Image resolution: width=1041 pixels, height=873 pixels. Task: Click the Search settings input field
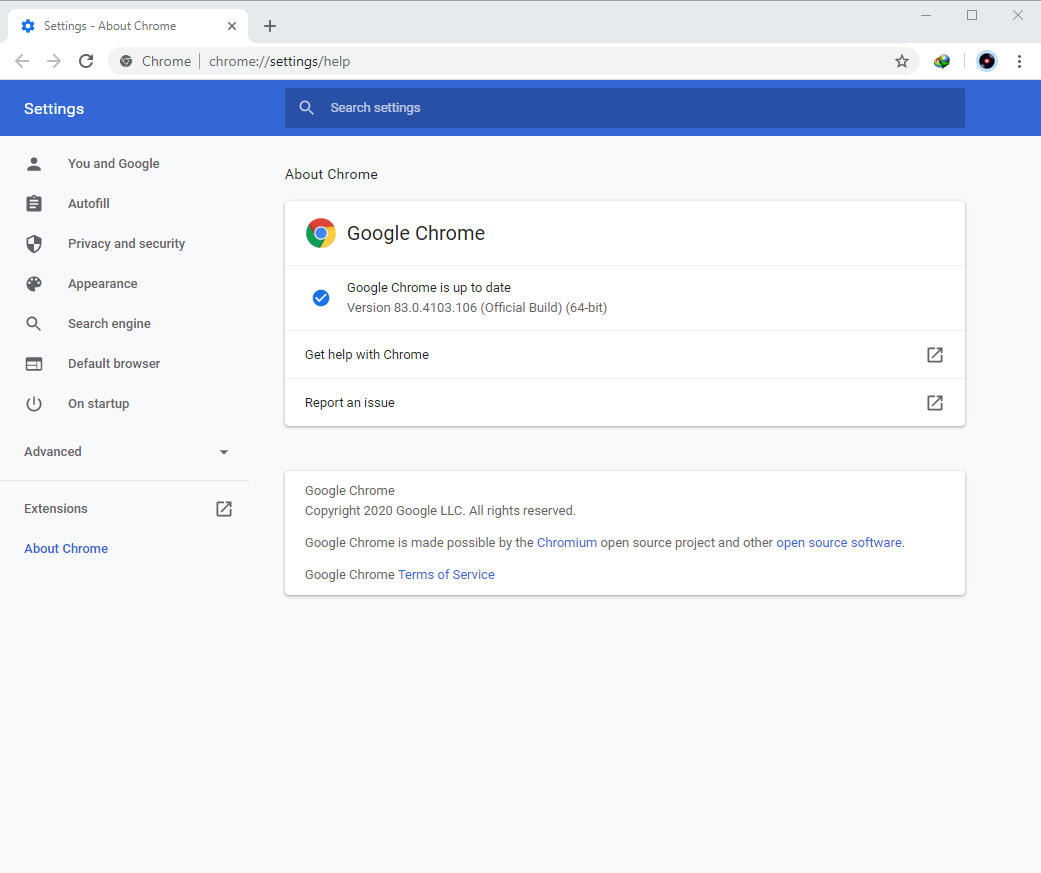tap(624, 108)
